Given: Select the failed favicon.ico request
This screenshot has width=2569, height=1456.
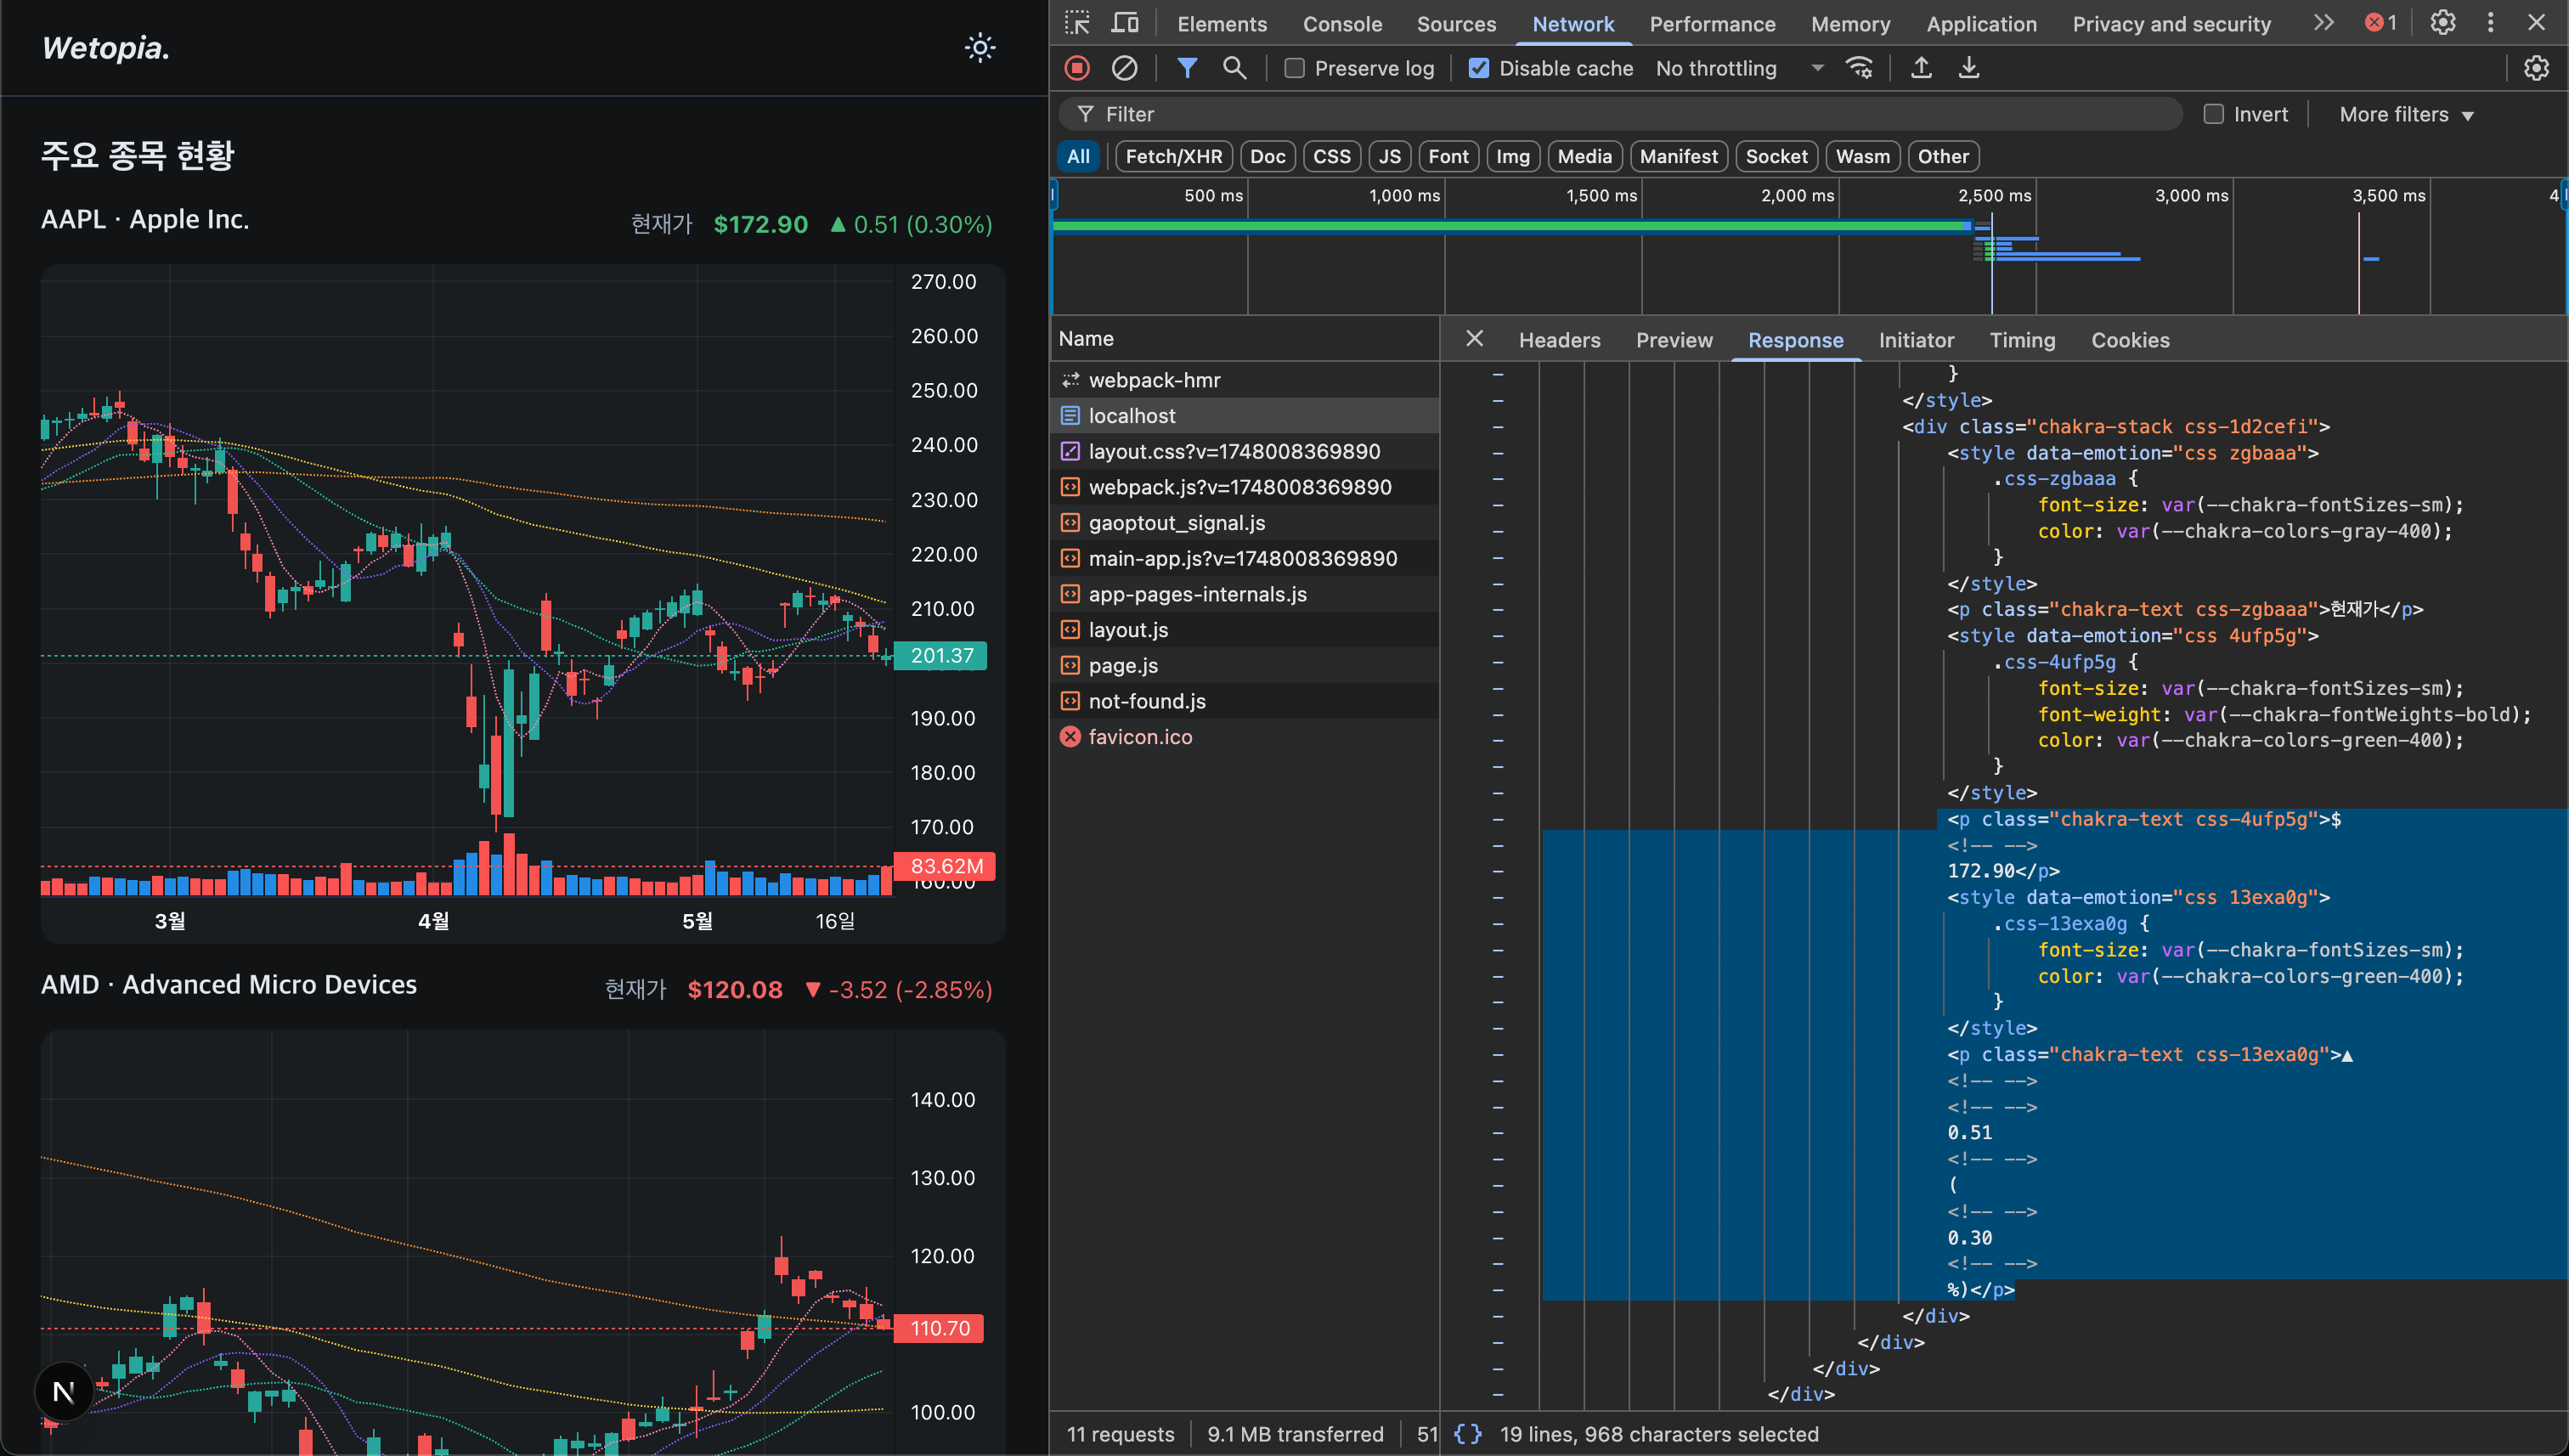Looking at the screenshot, I should [x=1245, y=737].
